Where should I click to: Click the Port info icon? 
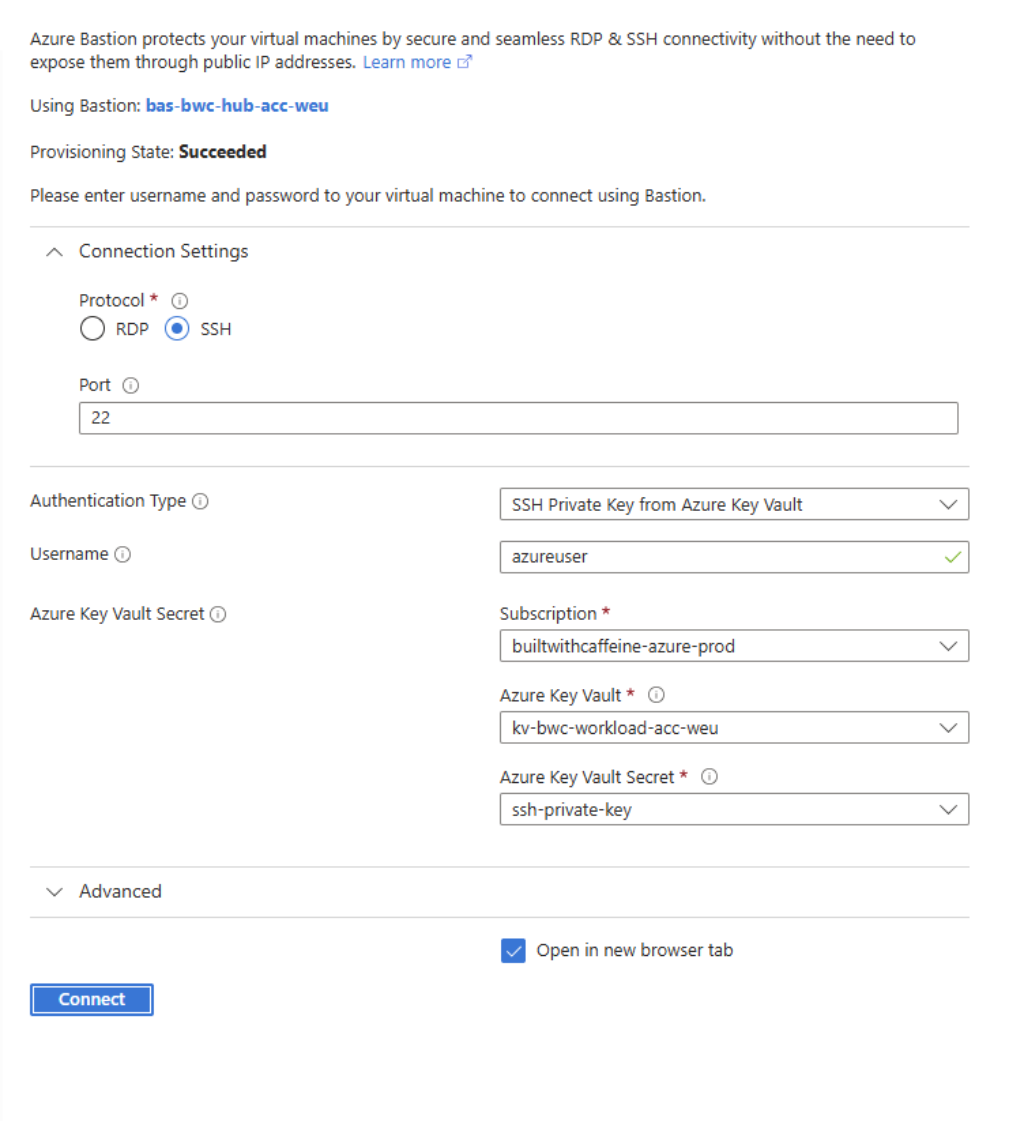tap(131, 384)
